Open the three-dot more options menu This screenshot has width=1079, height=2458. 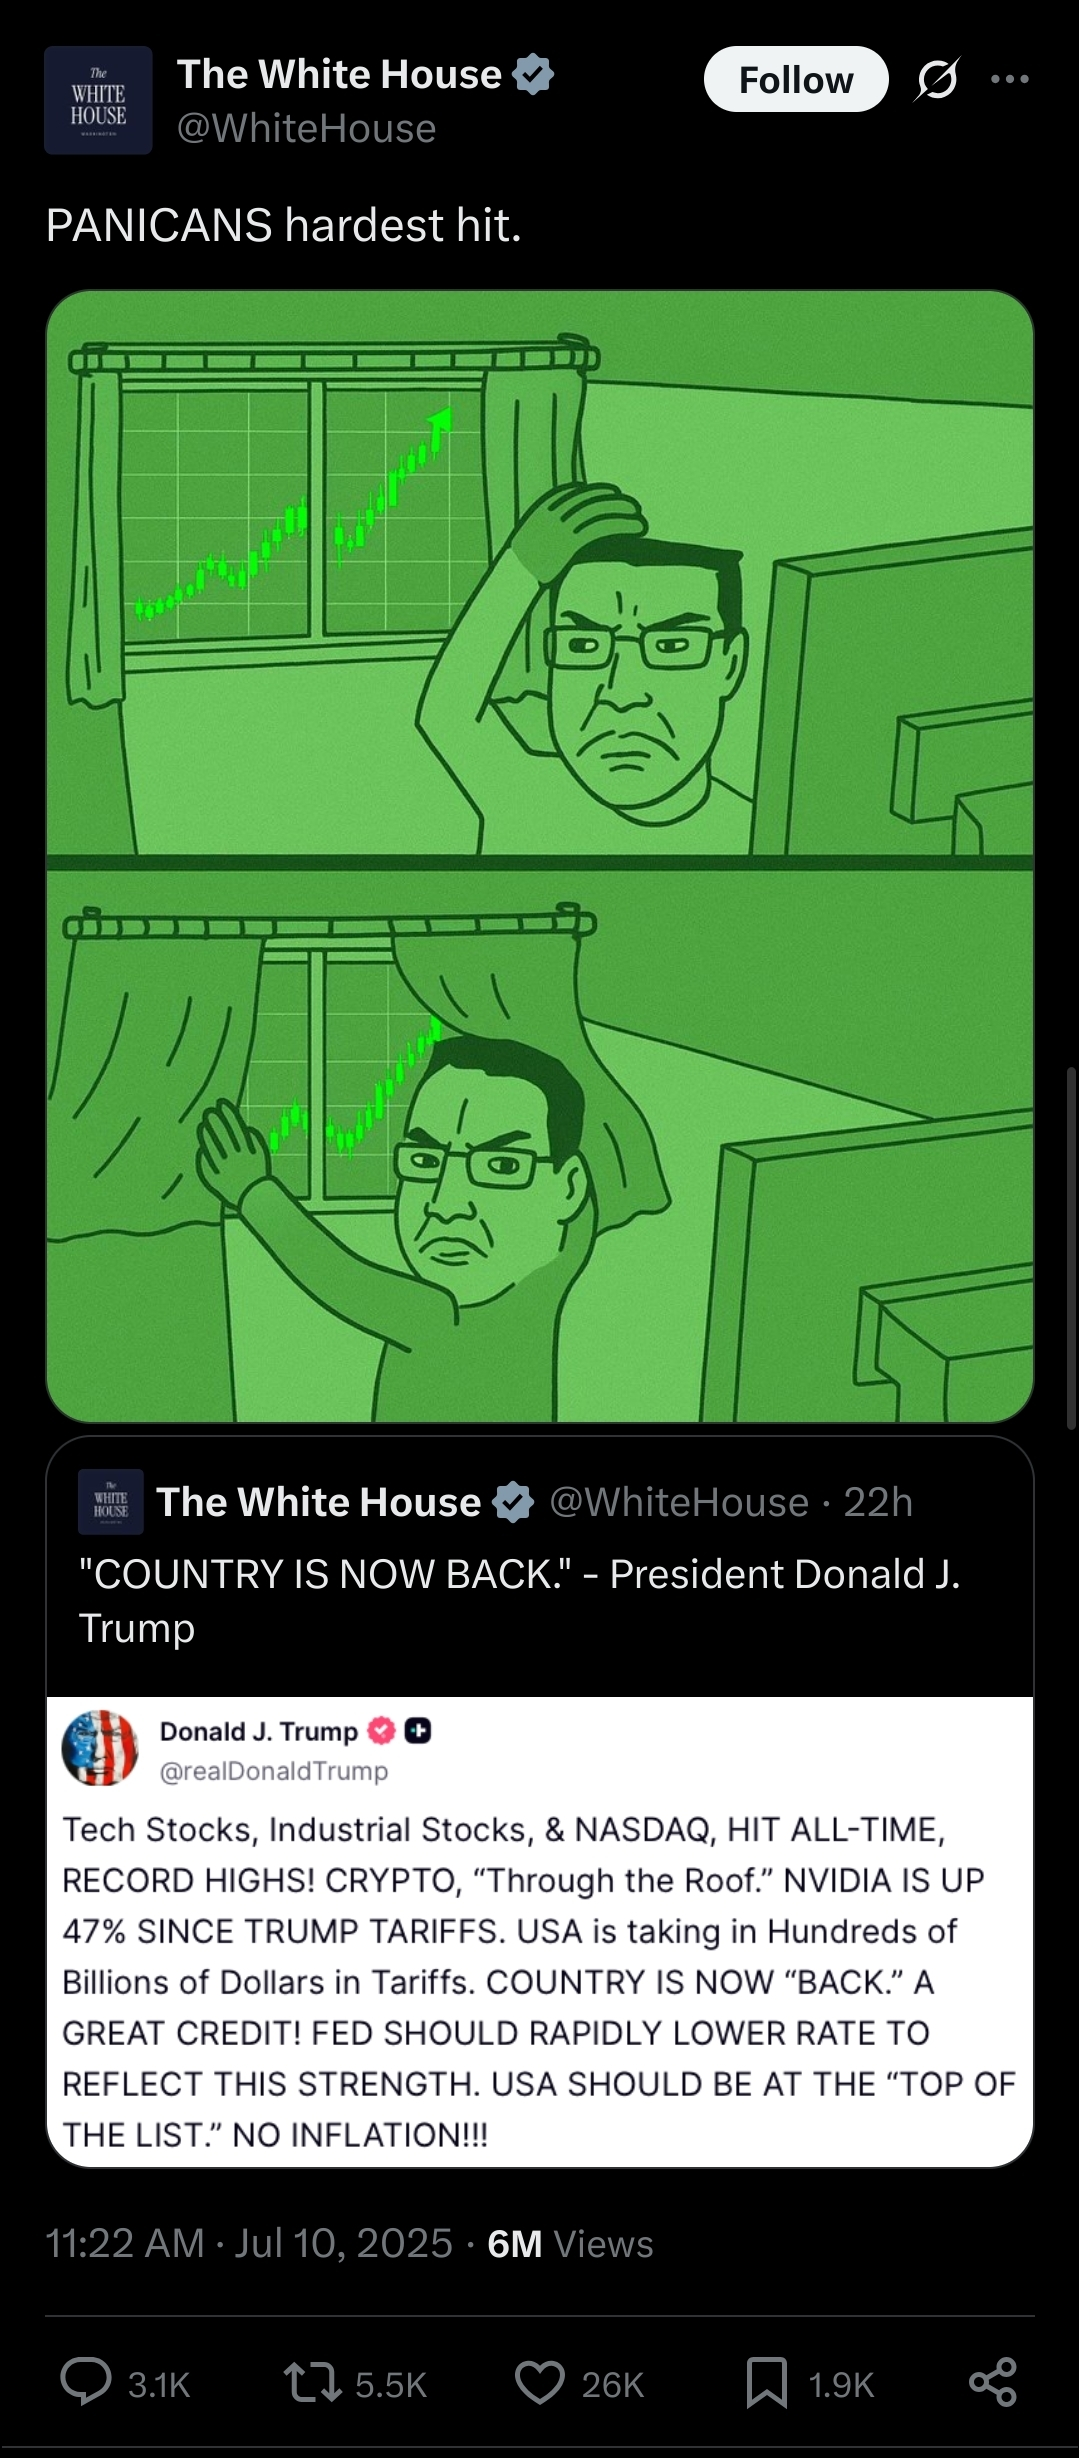coord(1009,79)
